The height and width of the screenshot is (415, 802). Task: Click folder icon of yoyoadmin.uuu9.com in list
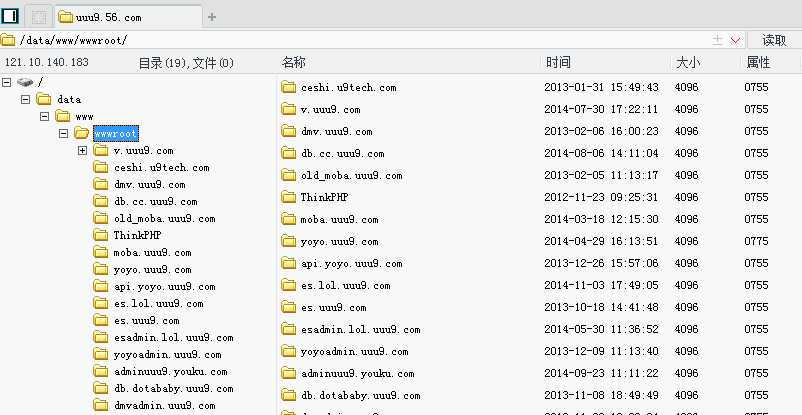(288, 351)
